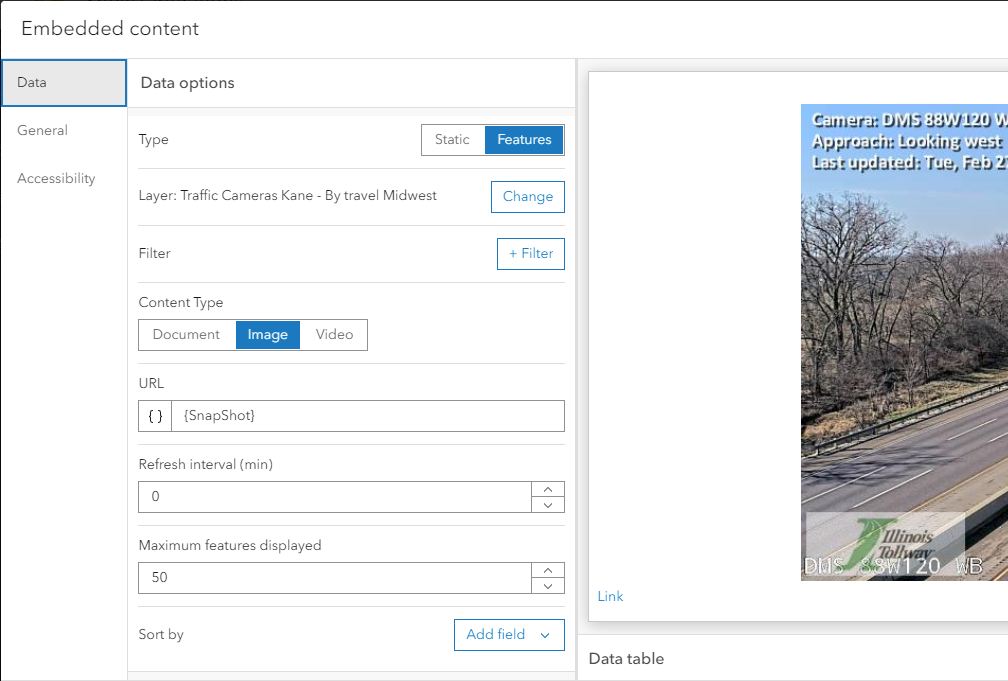Image resolution: width=1008 pixels, height=681 pixels.
Task: Select Features as the content Type
Action: (524, 140)
